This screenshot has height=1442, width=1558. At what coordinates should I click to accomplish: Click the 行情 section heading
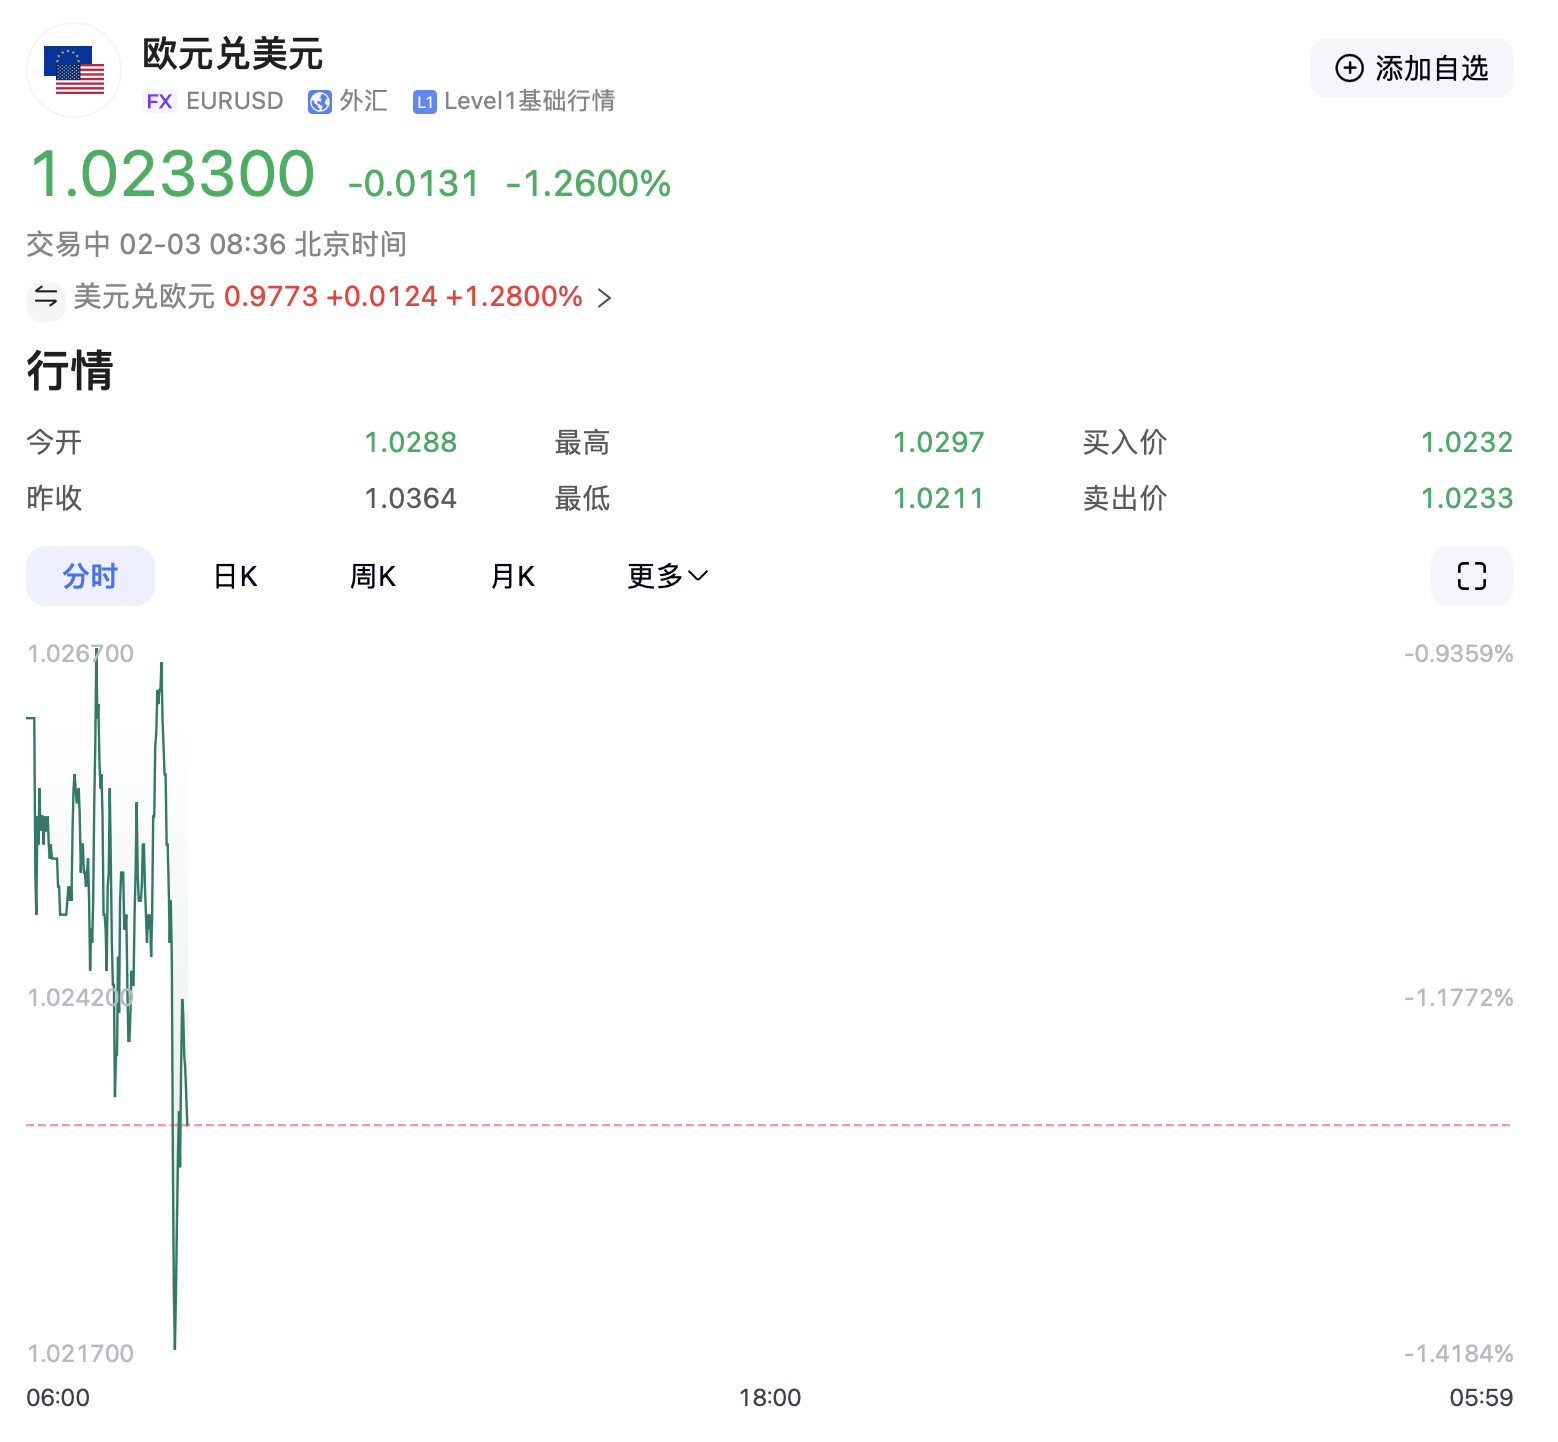70,371
